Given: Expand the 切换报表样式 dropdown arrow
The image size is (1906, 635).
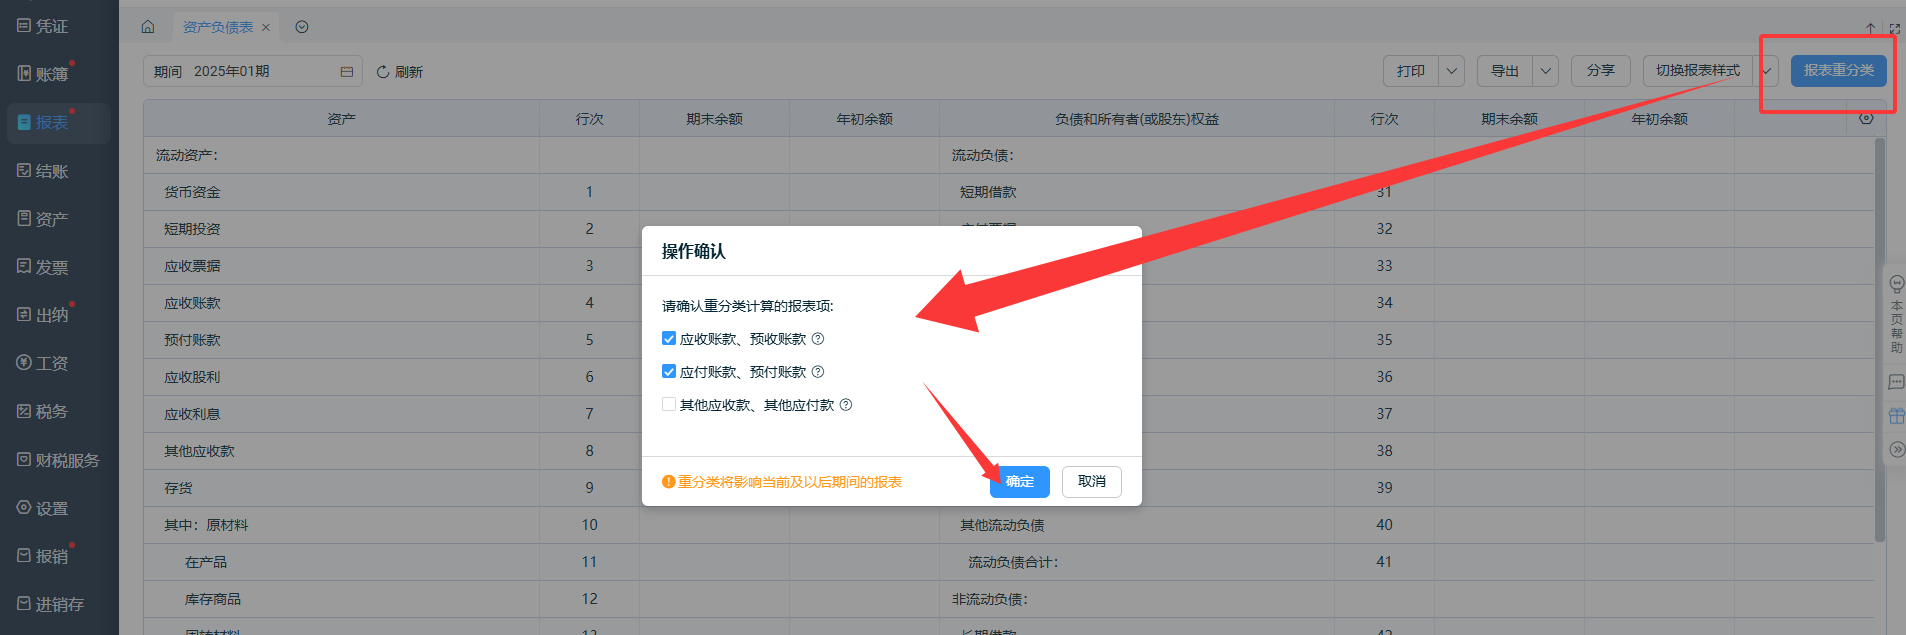Looking at the screenshot, I should tap(1767, 71).
